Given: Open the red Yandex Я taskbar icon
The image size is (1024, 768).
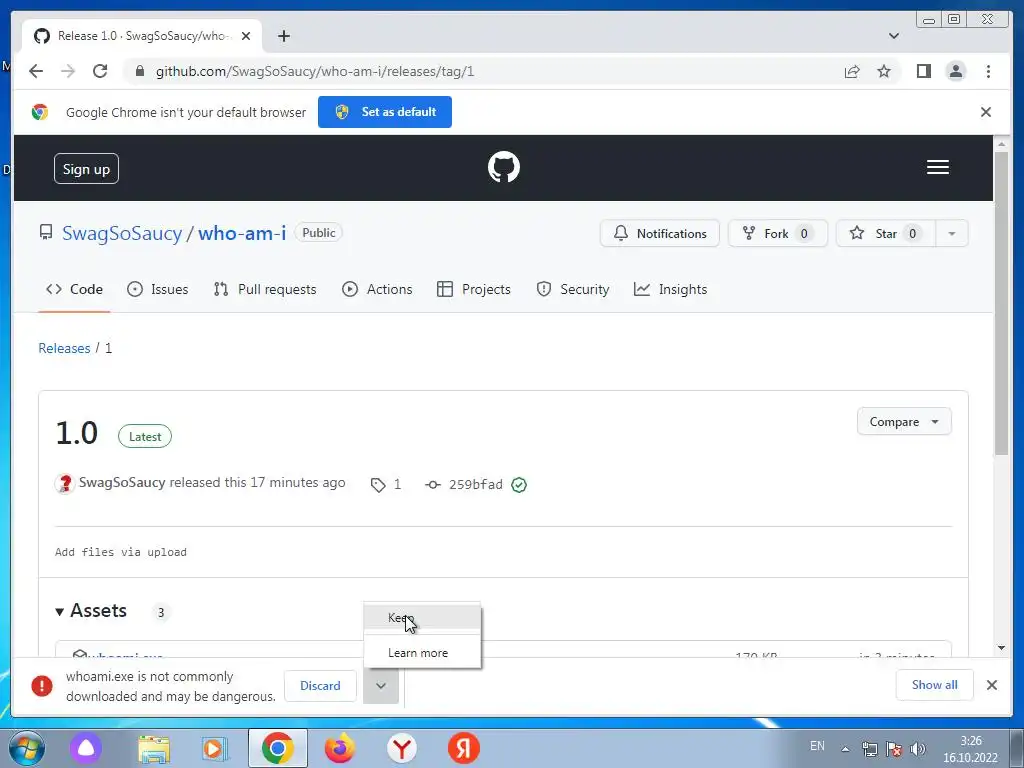Looking at the screenshot, I should [x=464, y=748].
